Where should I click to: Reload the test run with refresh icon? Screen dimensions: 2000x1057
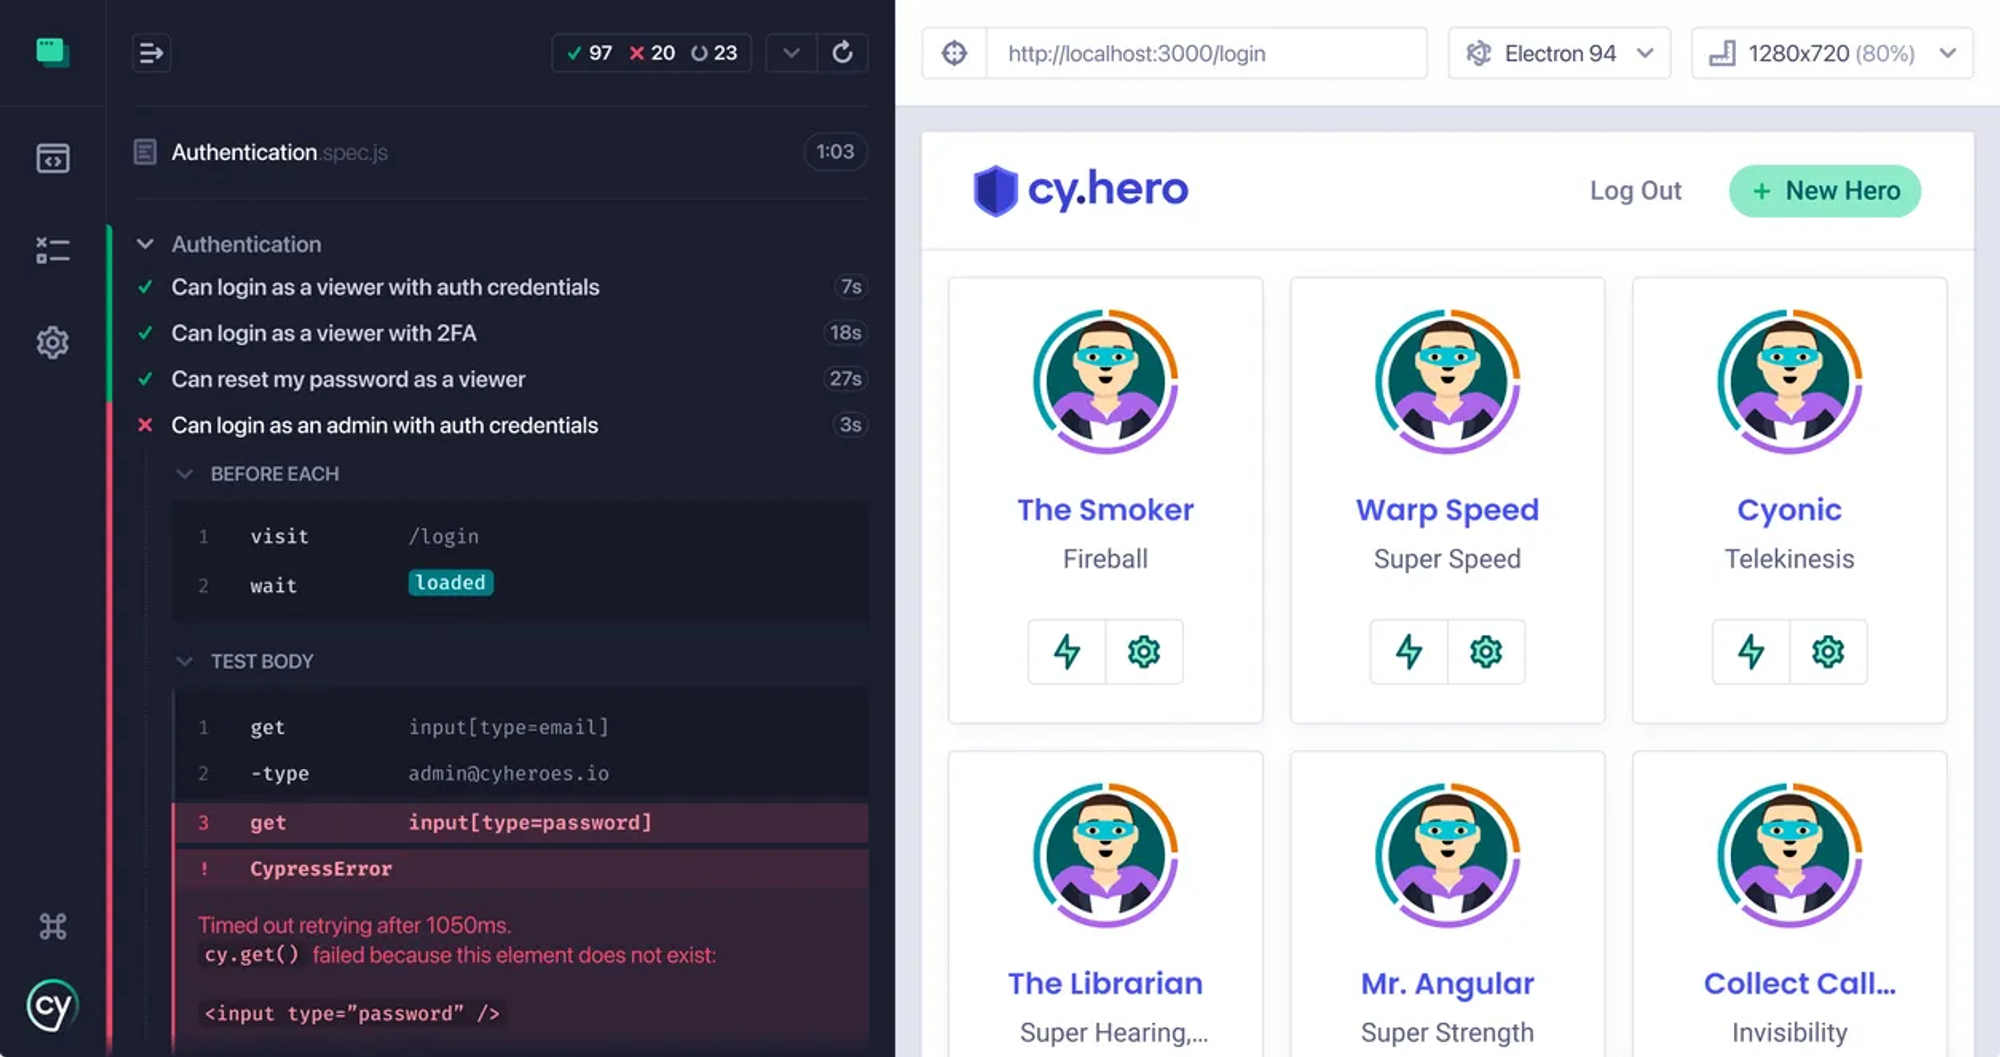click(x=843, y=52)
